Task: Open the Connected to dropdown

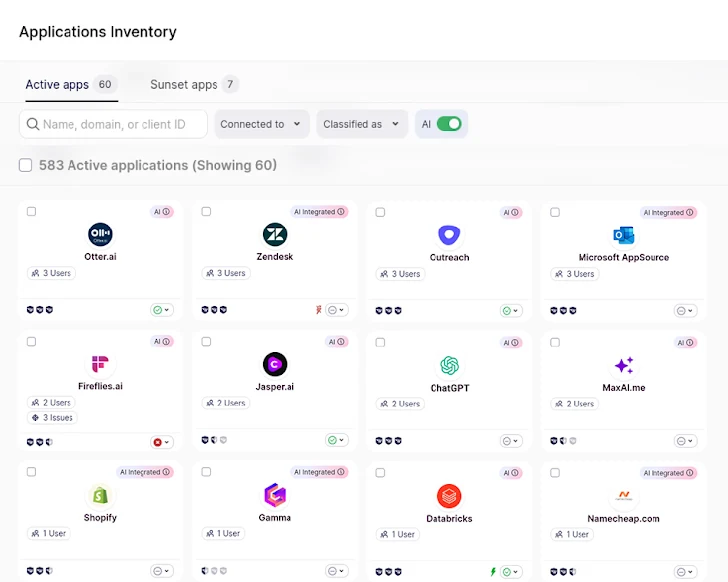Action: 261,124
